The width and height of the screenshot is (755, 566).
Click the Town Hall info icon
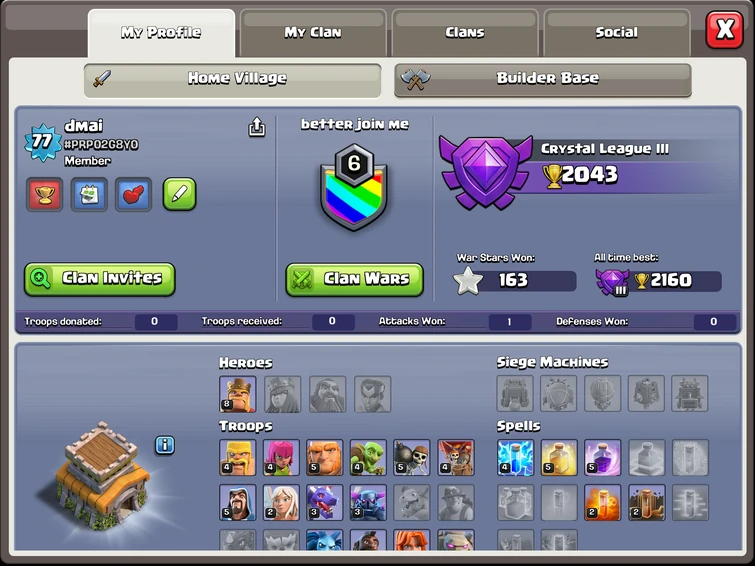165,445
